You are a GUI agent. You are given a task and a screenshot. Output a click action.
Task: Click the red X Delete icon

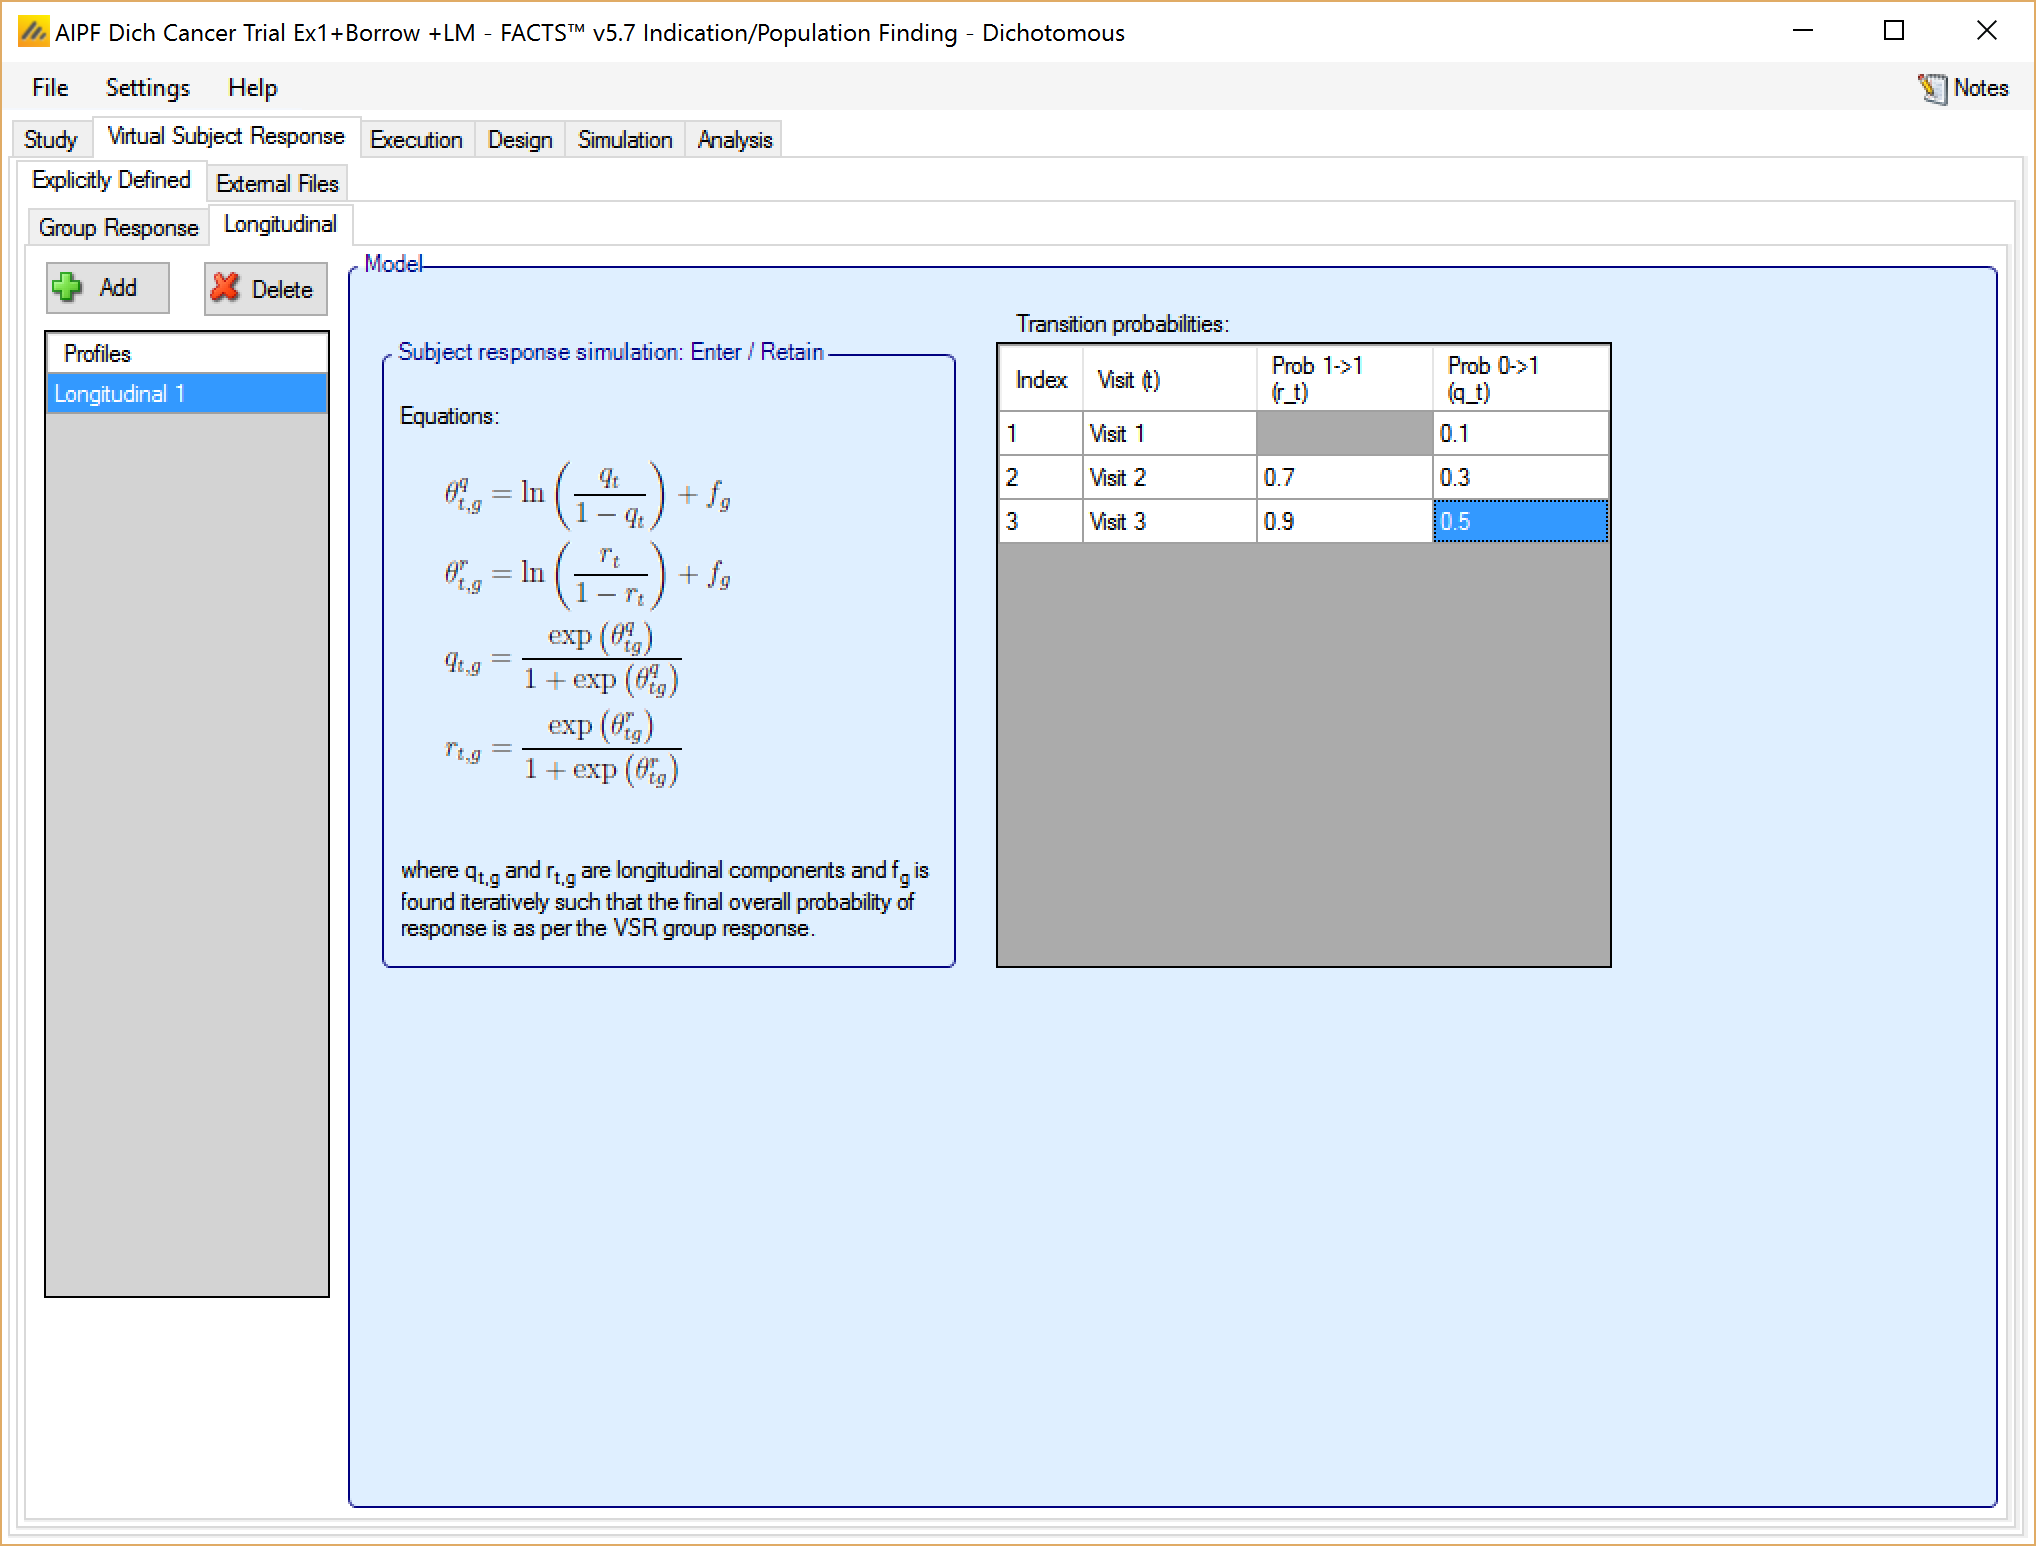(226, 288)
